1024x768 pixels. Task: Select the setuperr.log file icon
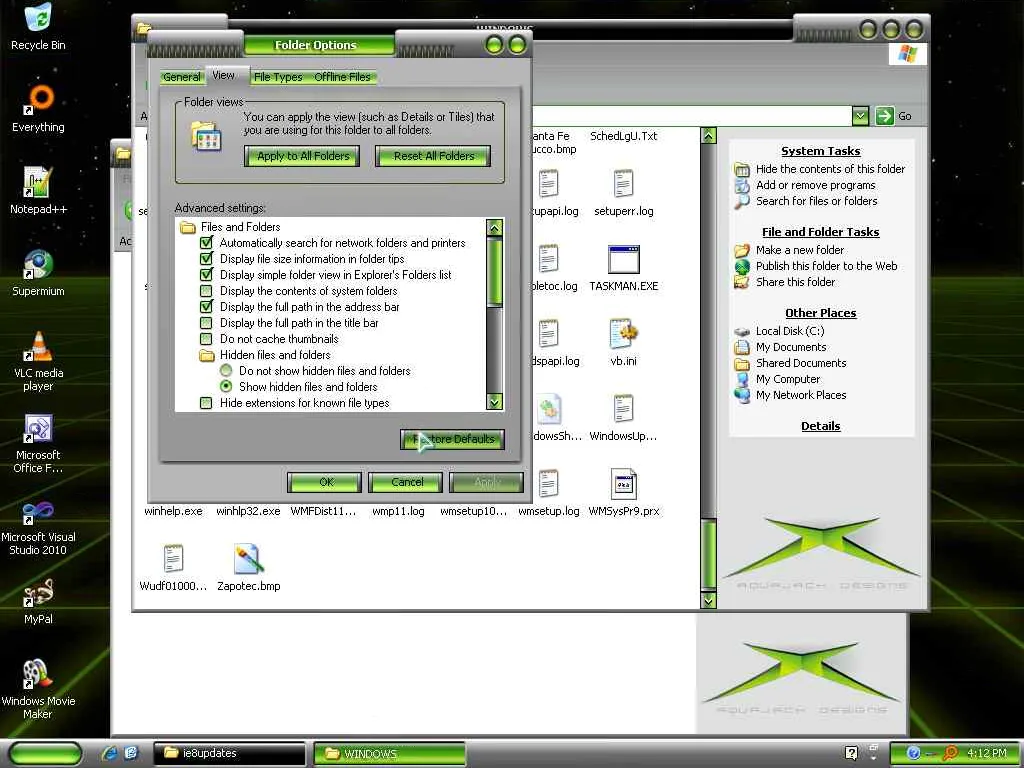tap(623, 185)
